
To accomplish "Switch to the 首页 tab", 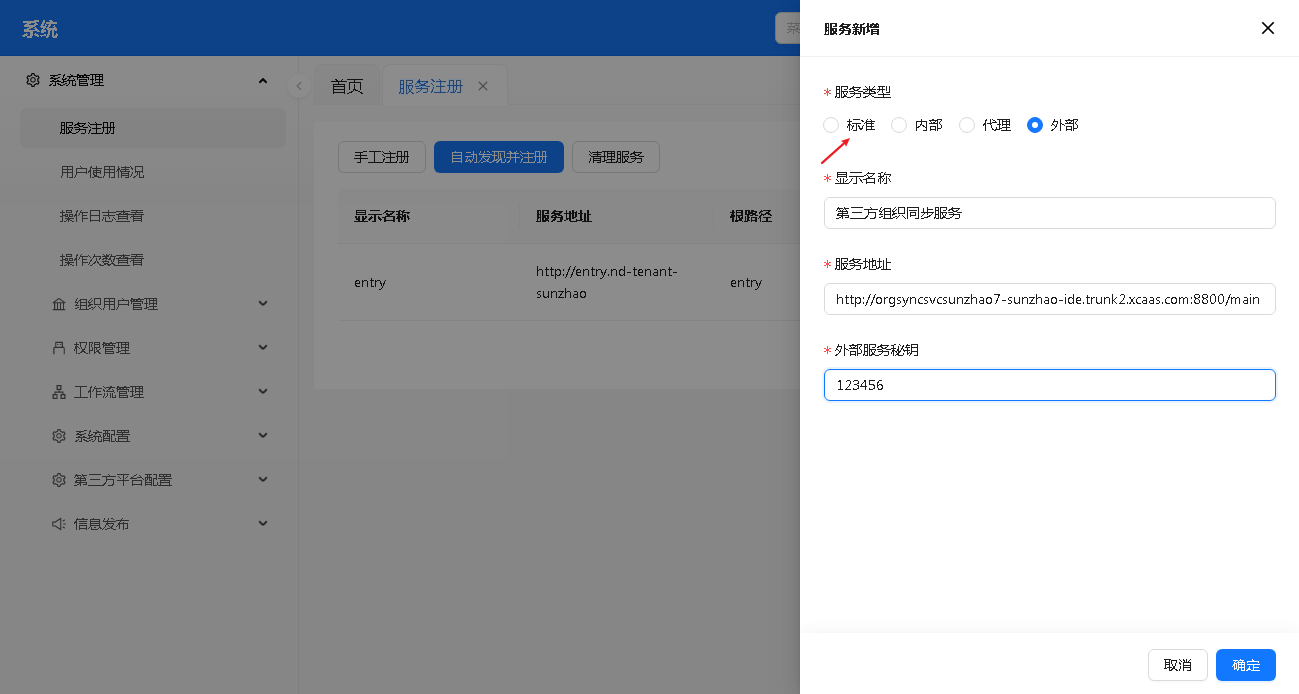I will (347, 86).
